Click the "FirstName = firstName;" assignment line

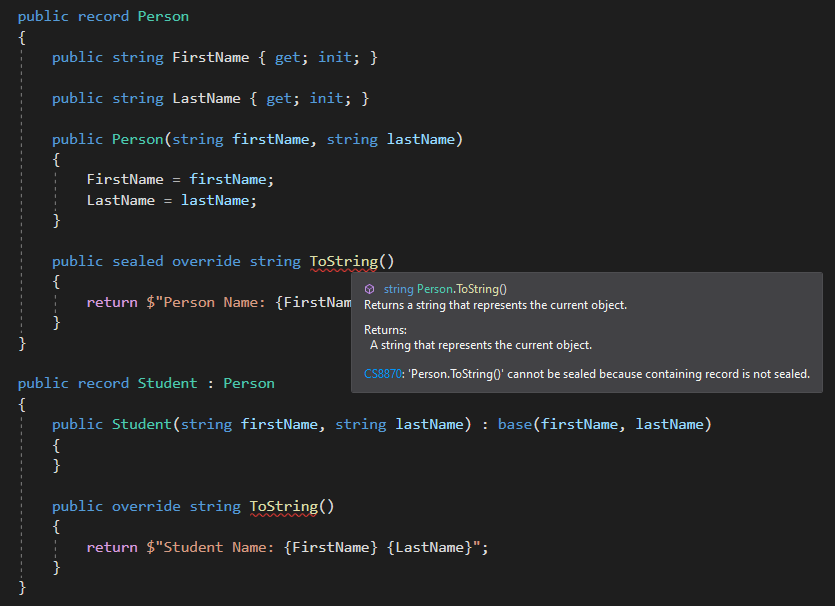click(x=180, y=179)
